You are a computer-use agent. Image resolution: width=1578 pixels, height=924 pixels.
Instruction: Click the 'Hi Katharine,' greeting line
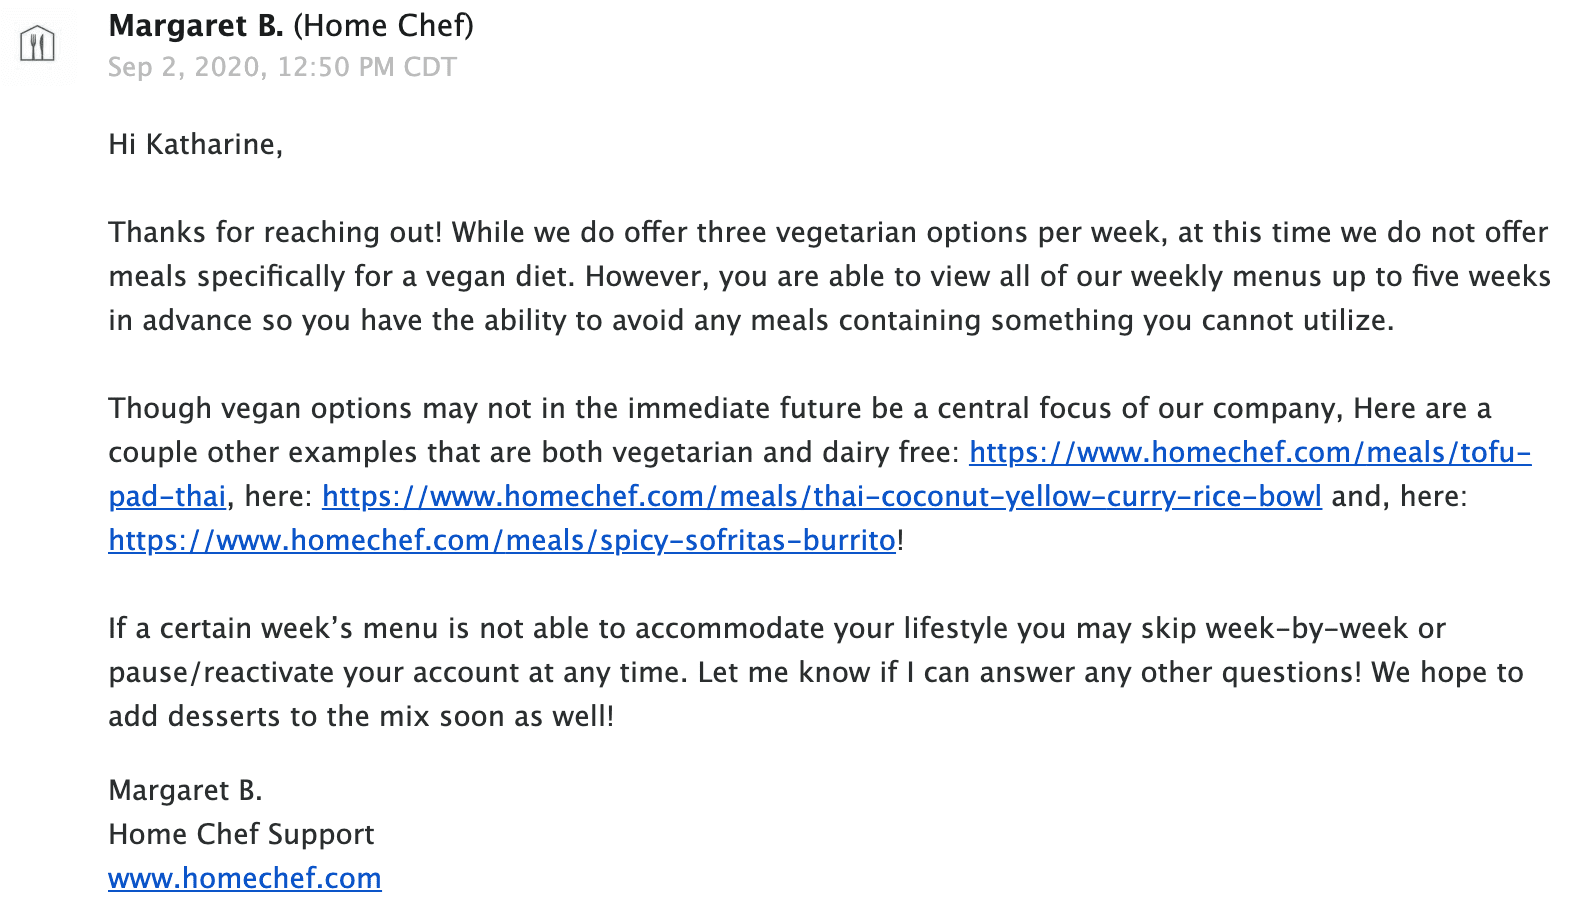(196, 145)
